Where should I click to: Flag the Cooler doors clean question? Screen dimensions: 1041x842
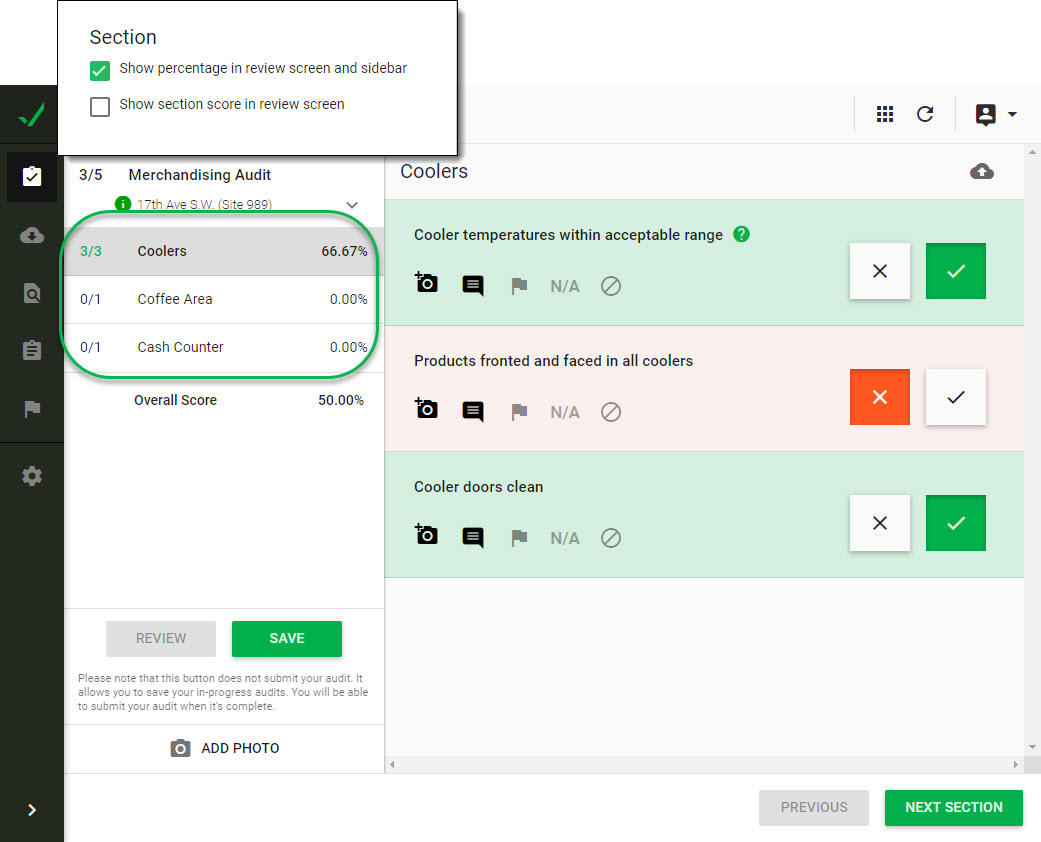click(519, 538)
